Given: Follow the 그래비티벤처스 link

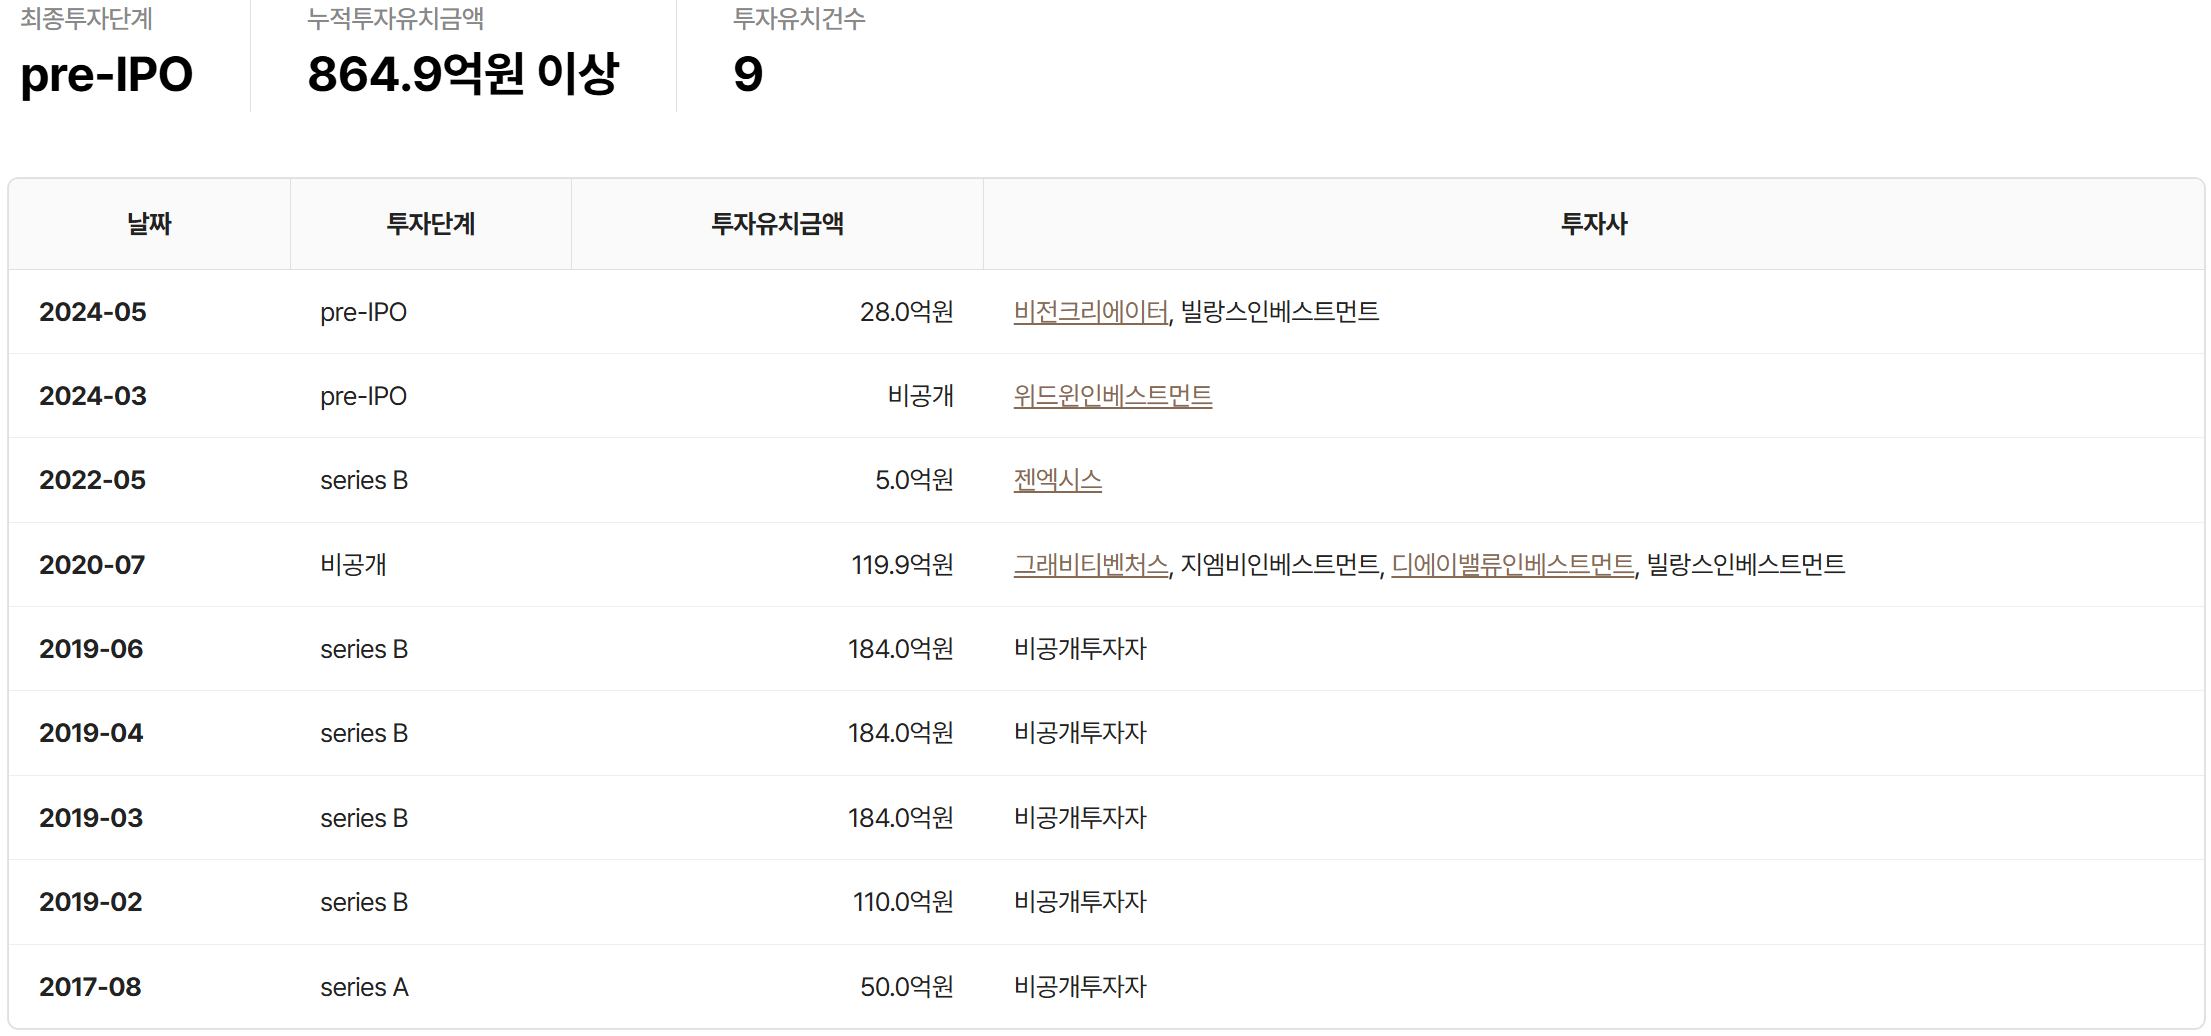Looking at the screenshot, I should pos(1090,565).
